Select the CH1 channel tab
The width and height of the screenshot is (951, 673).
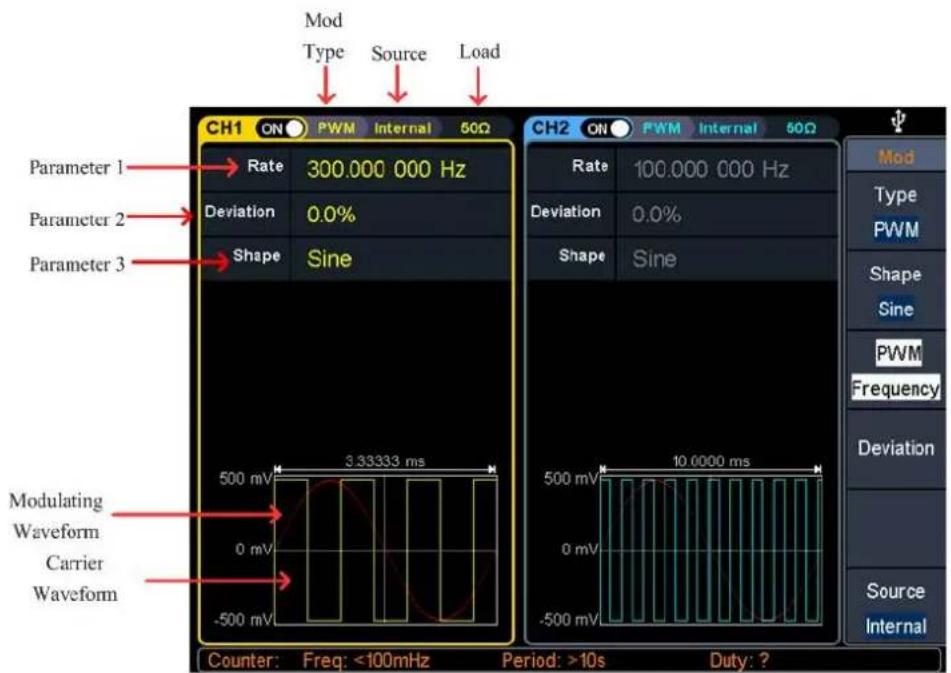(224, 128)
